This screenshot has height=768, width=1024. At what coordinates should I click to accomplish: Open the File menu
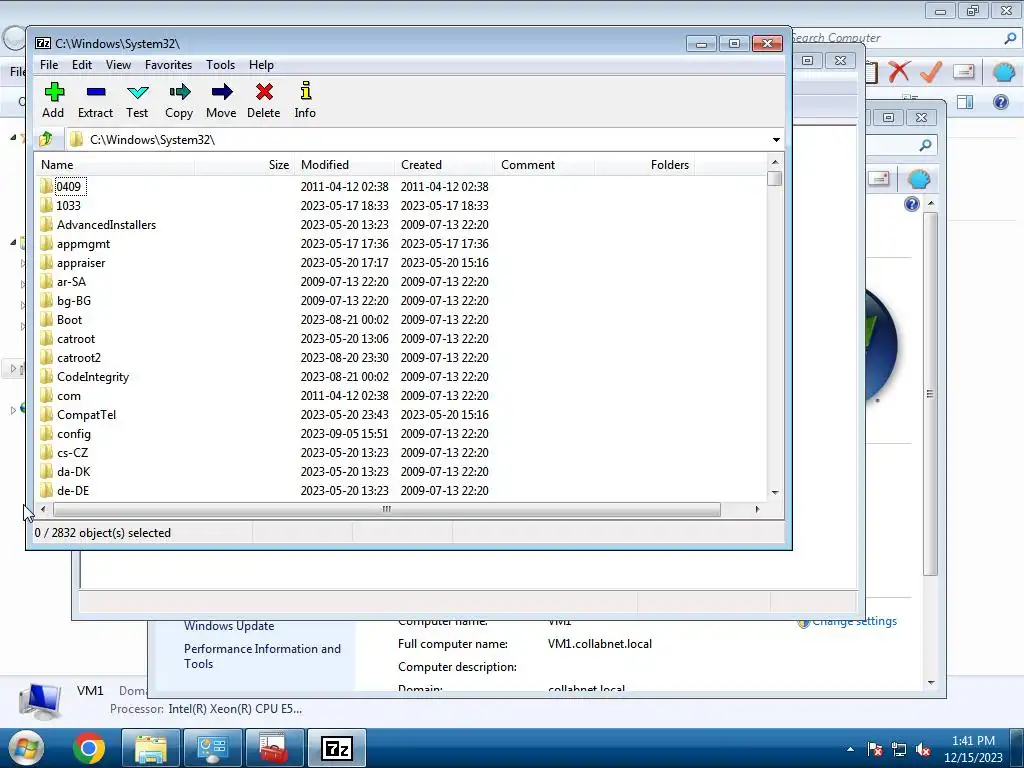tap(49, 65)
